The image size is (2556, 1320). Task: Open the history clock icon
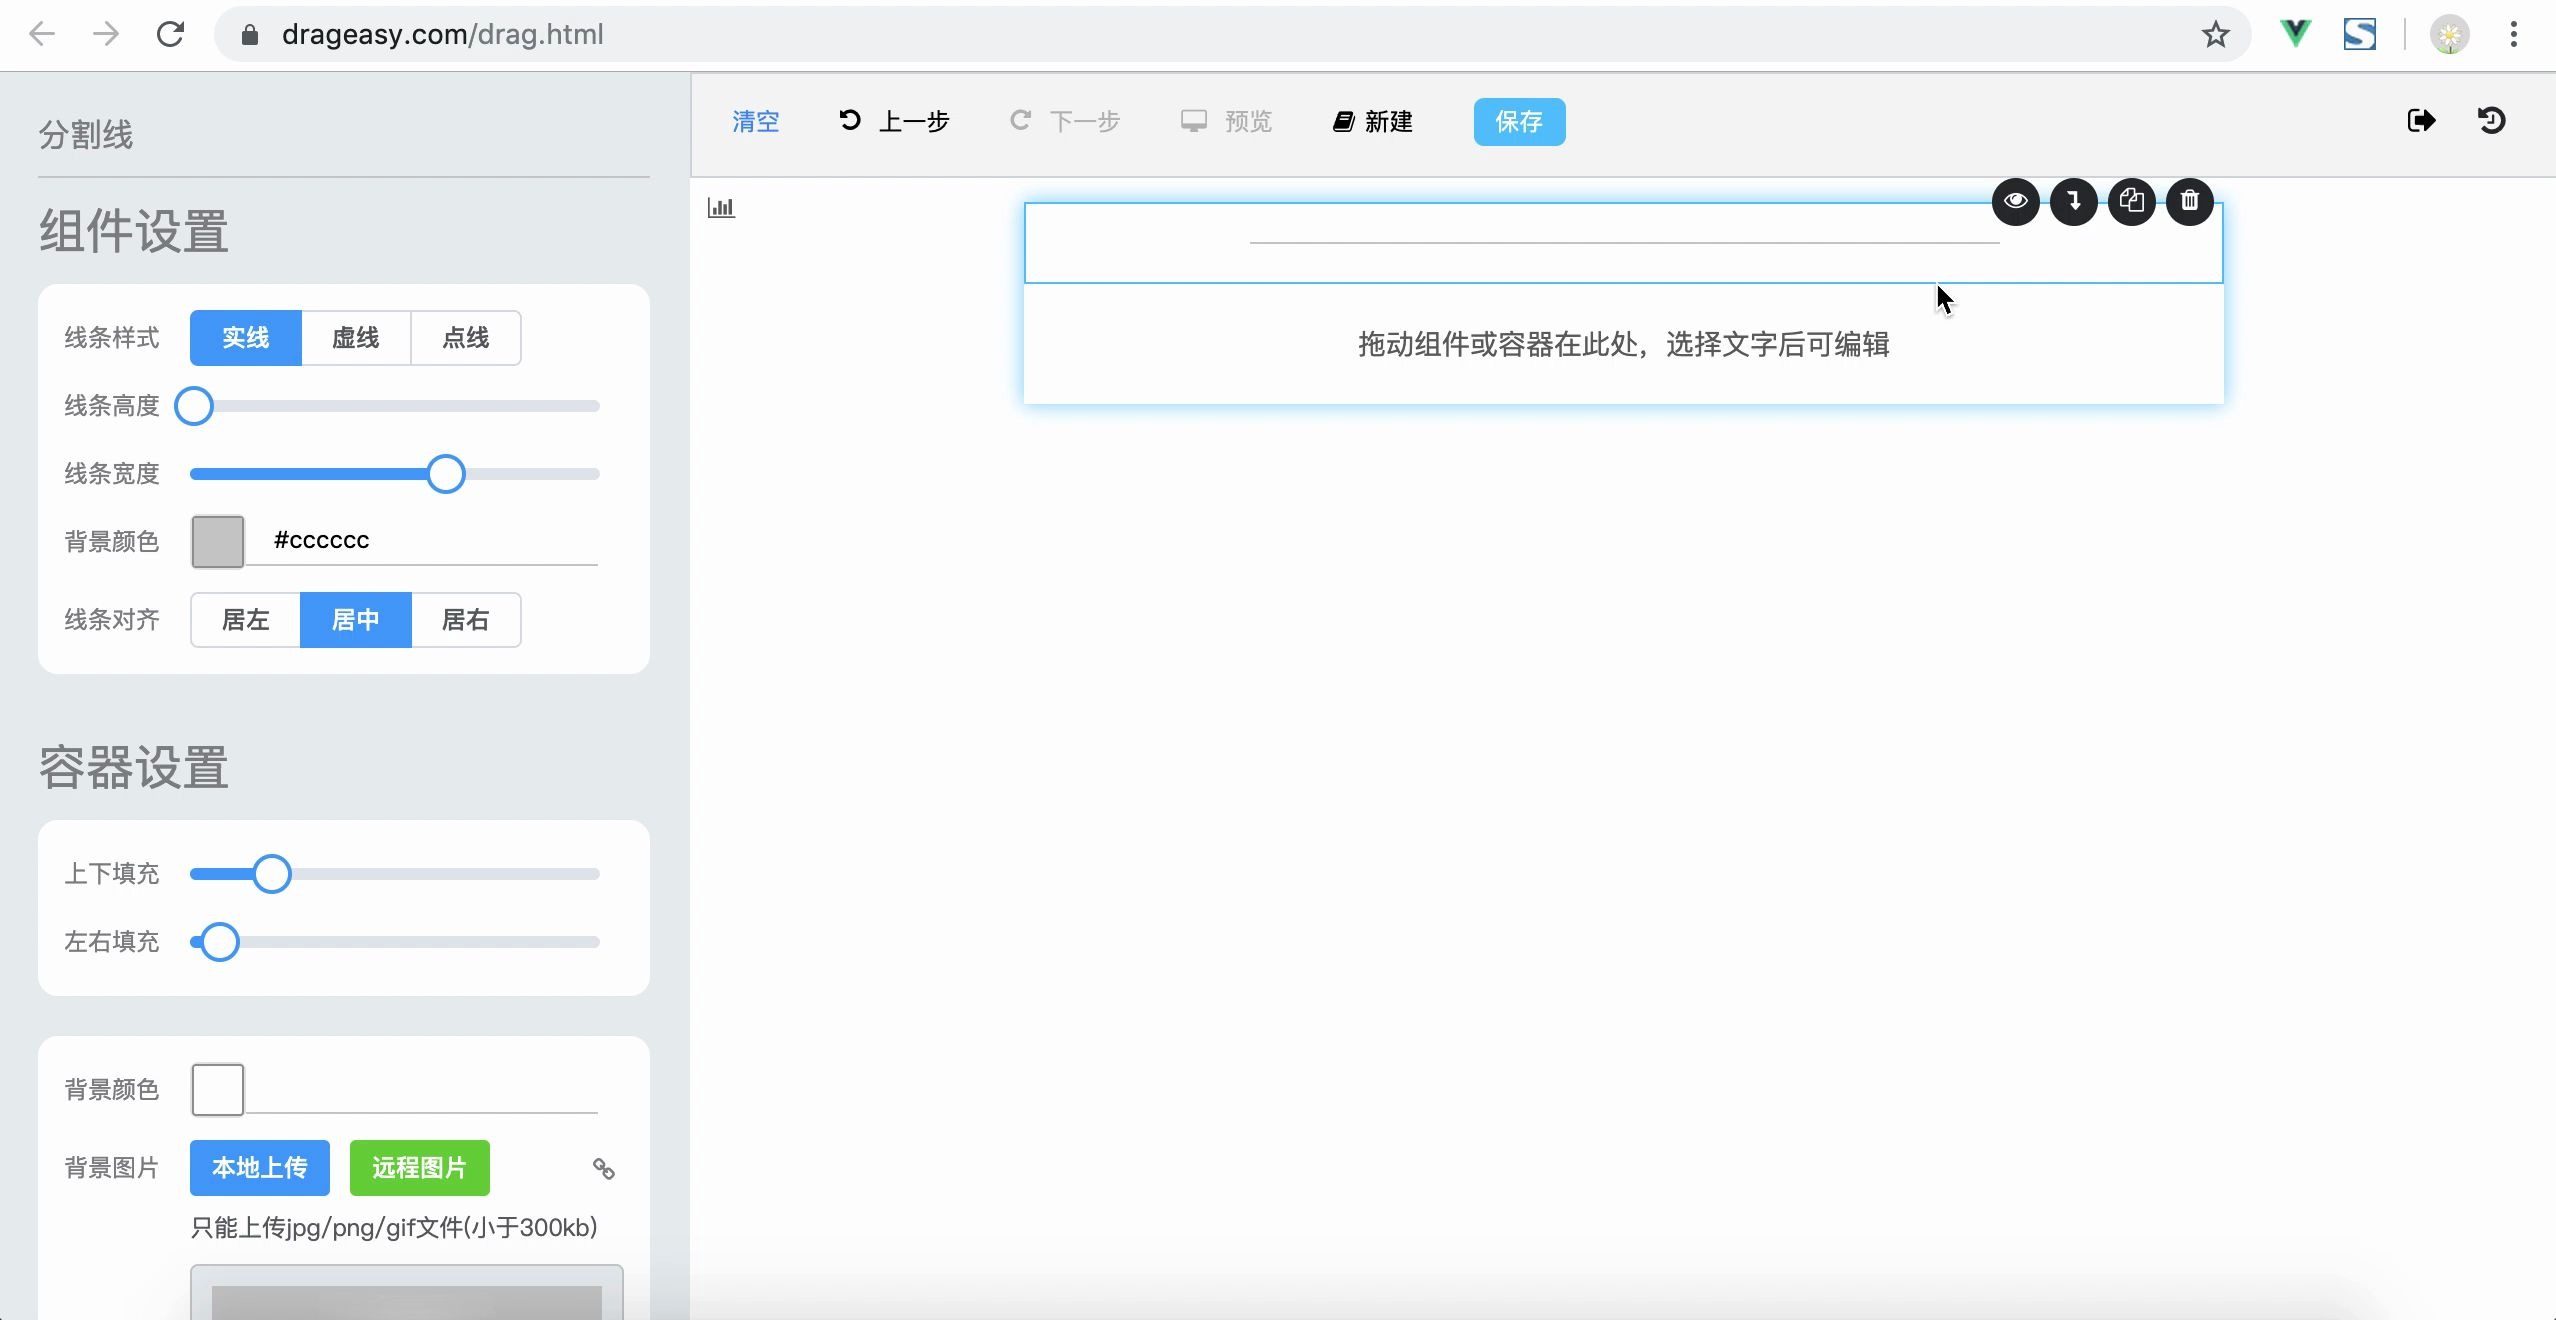tap(2491, 121)
